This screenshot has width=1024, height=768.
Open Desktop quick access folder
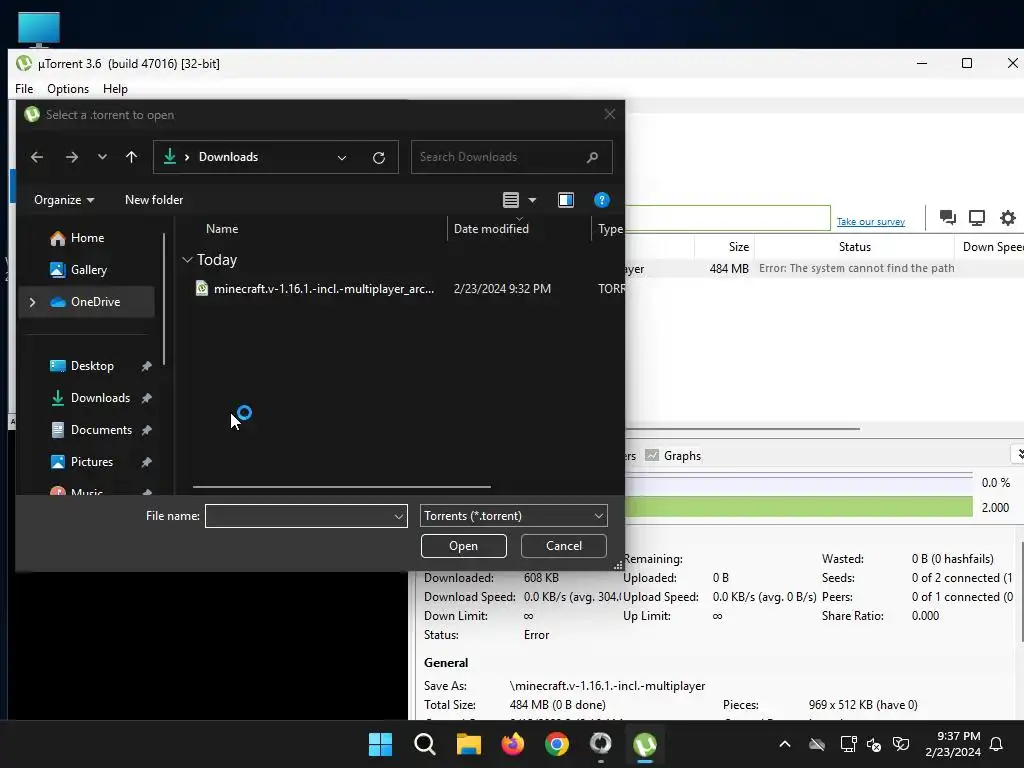pos(91,366)
